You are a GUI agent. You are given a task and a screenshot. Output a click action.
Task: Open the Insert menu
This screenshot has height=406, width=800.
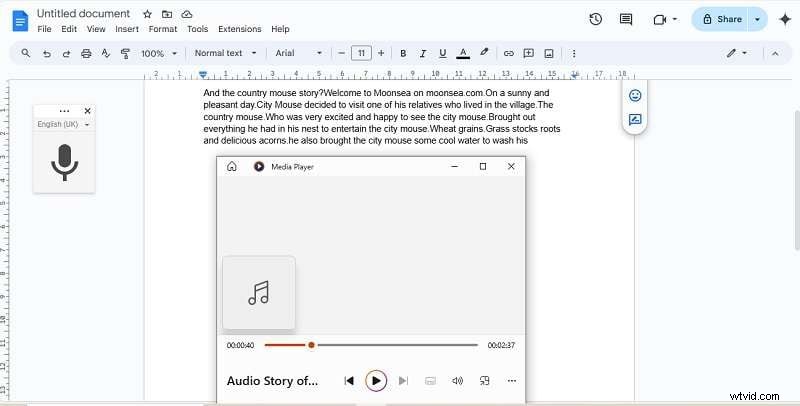click(x=127, y=29)
